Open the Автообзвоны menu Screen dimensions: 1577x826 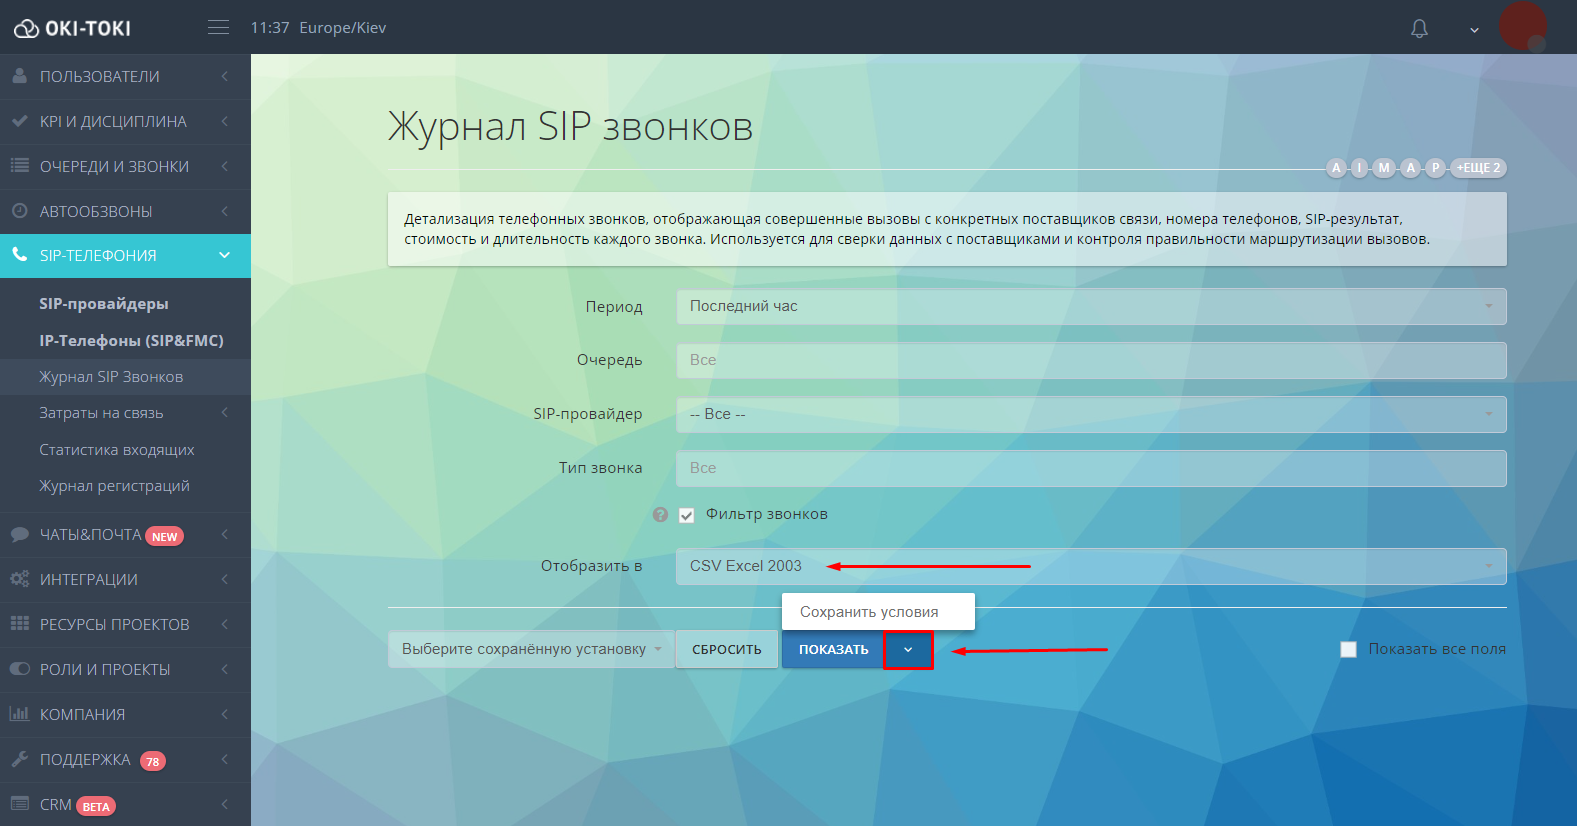pyautogui.click(x=125, y=211)
